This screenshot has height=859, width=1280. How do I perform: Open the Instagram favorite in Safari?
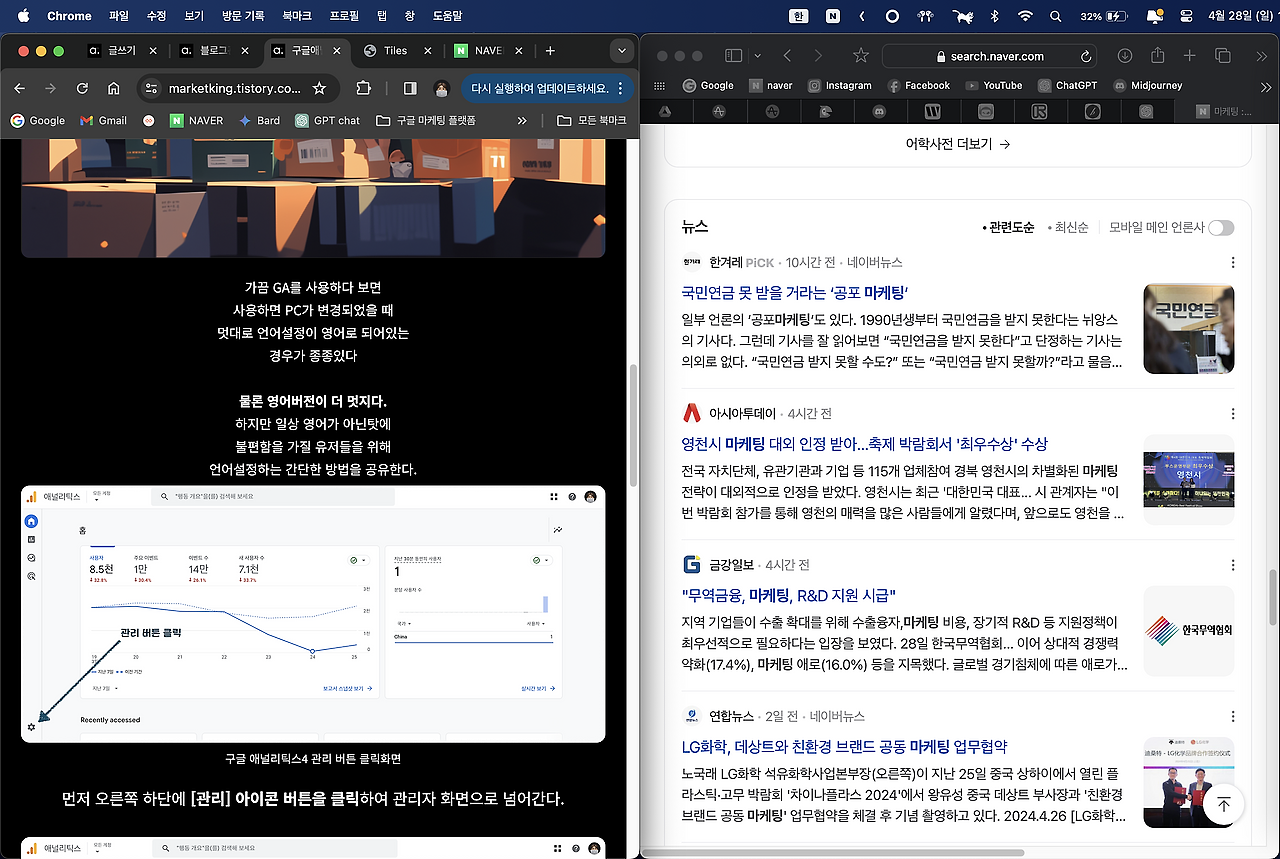coord(840,85)
